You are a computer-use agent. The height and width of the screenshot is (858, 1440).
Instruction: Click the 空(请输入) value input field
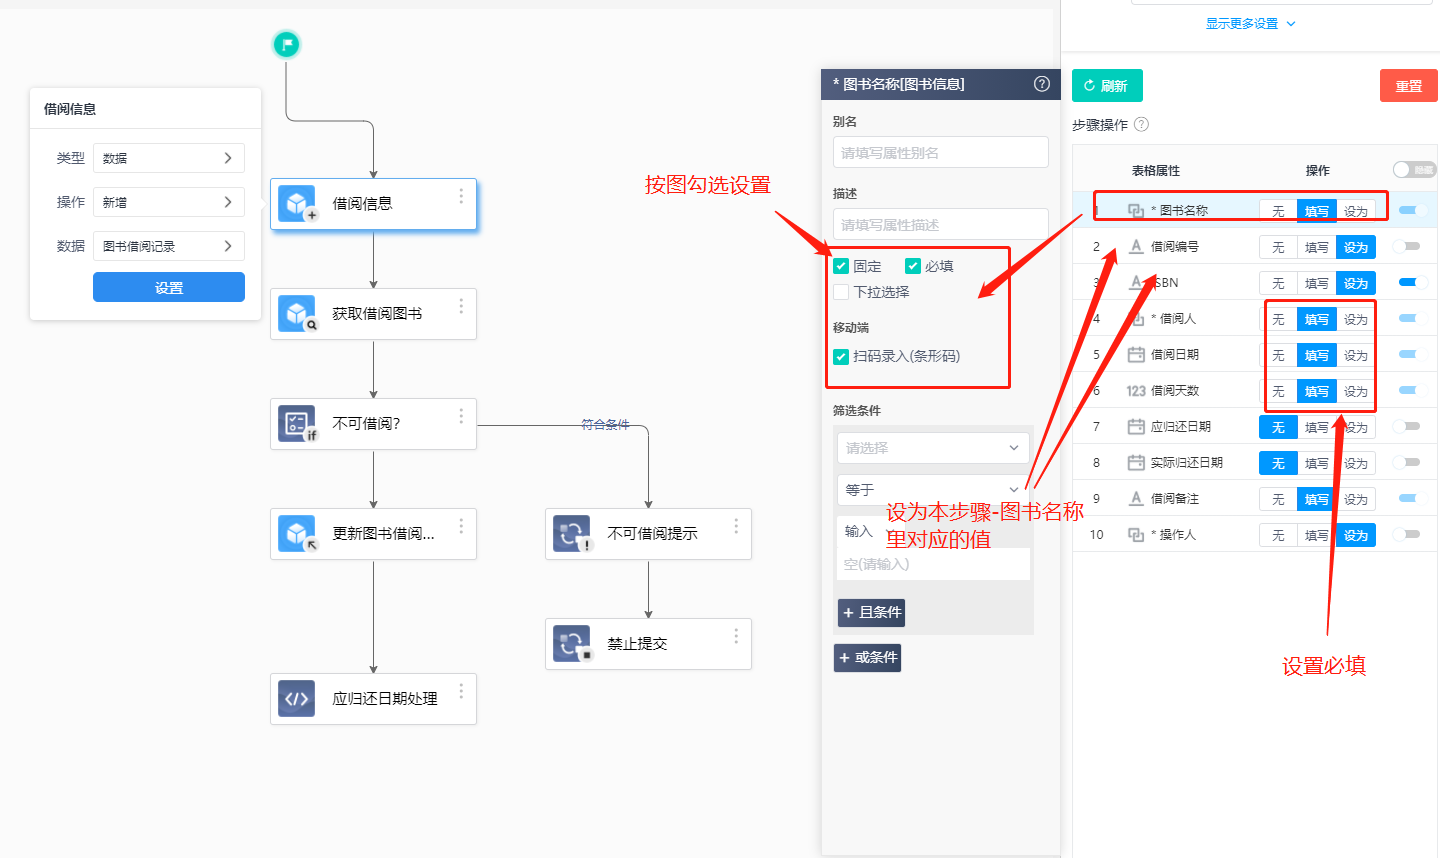[933, 564]
